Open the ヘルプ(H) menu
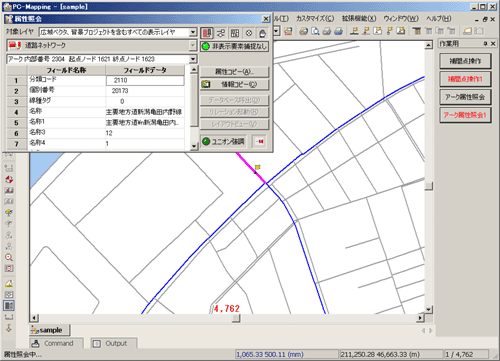This screenshot has width=500, height=361. (x=439, y=18)
